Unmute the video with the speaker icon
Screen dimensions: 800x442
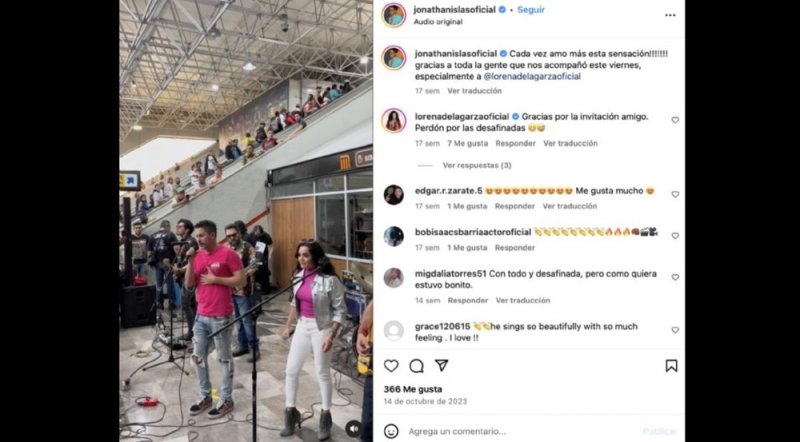tap(353, 428)
